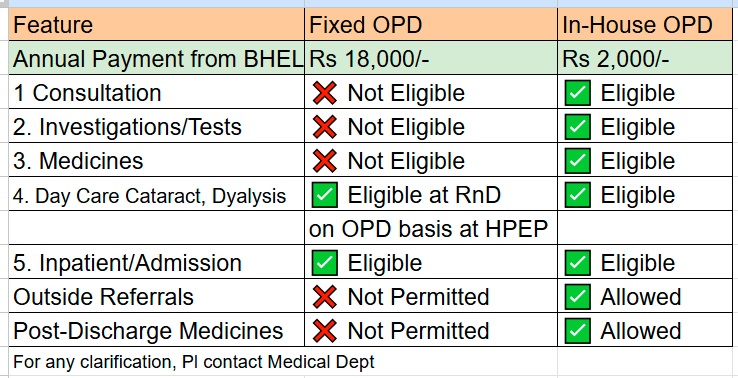Select the clarification note contact Medical Dept
Screen dimensions: 738x378
[x=194, y=362]
